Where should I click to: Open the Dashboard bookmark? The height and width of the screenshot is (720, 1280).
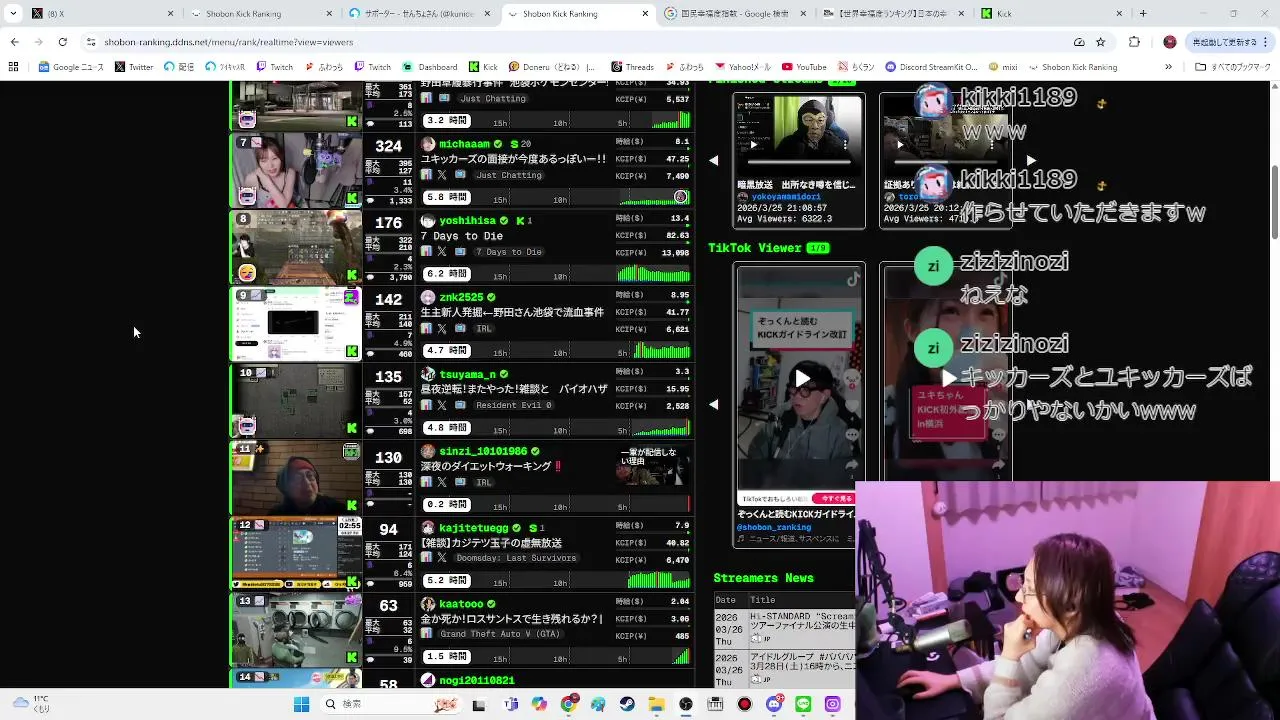coord(430,67)
